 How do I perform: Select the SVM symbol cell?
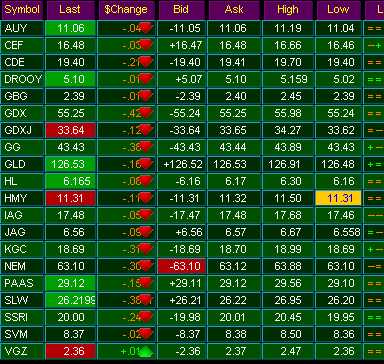(22, 334)
